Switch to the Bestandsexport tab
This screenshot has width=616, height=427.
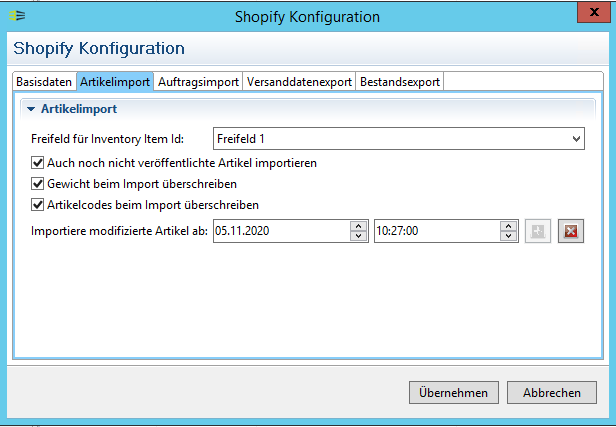400,82
